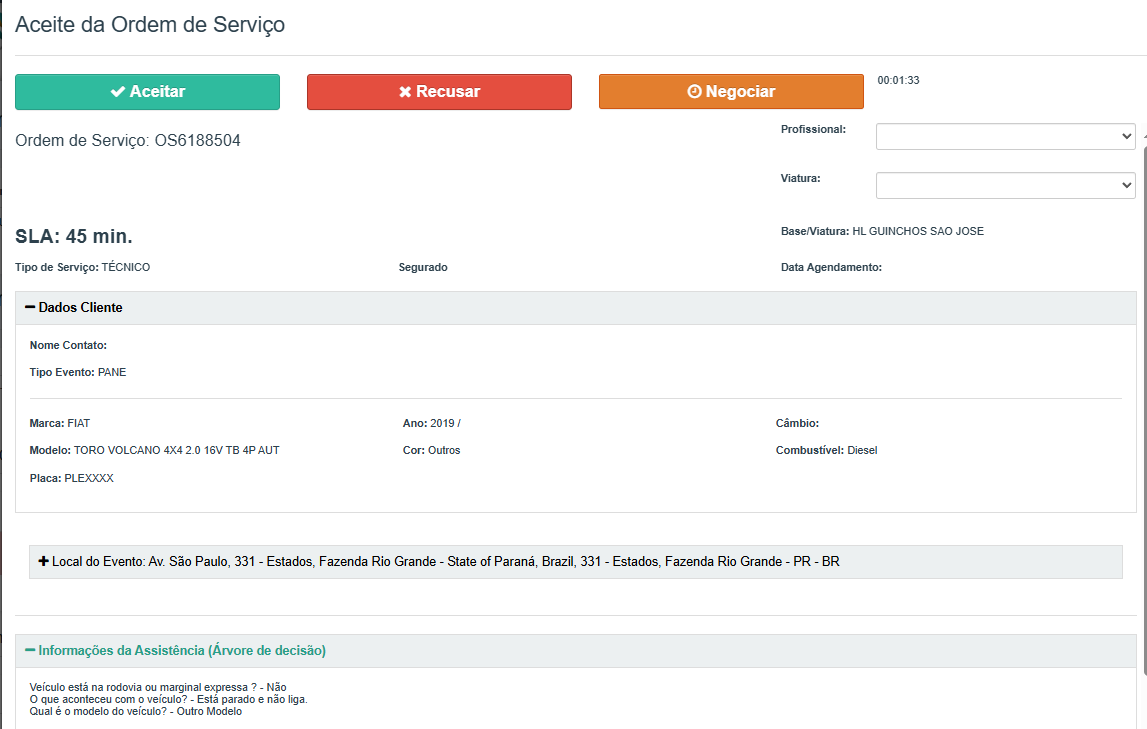Viewport: 1147px width, 729px height.
Task: Click minus icon beside Informações da Assistência
Action: [x=30, y=651]
